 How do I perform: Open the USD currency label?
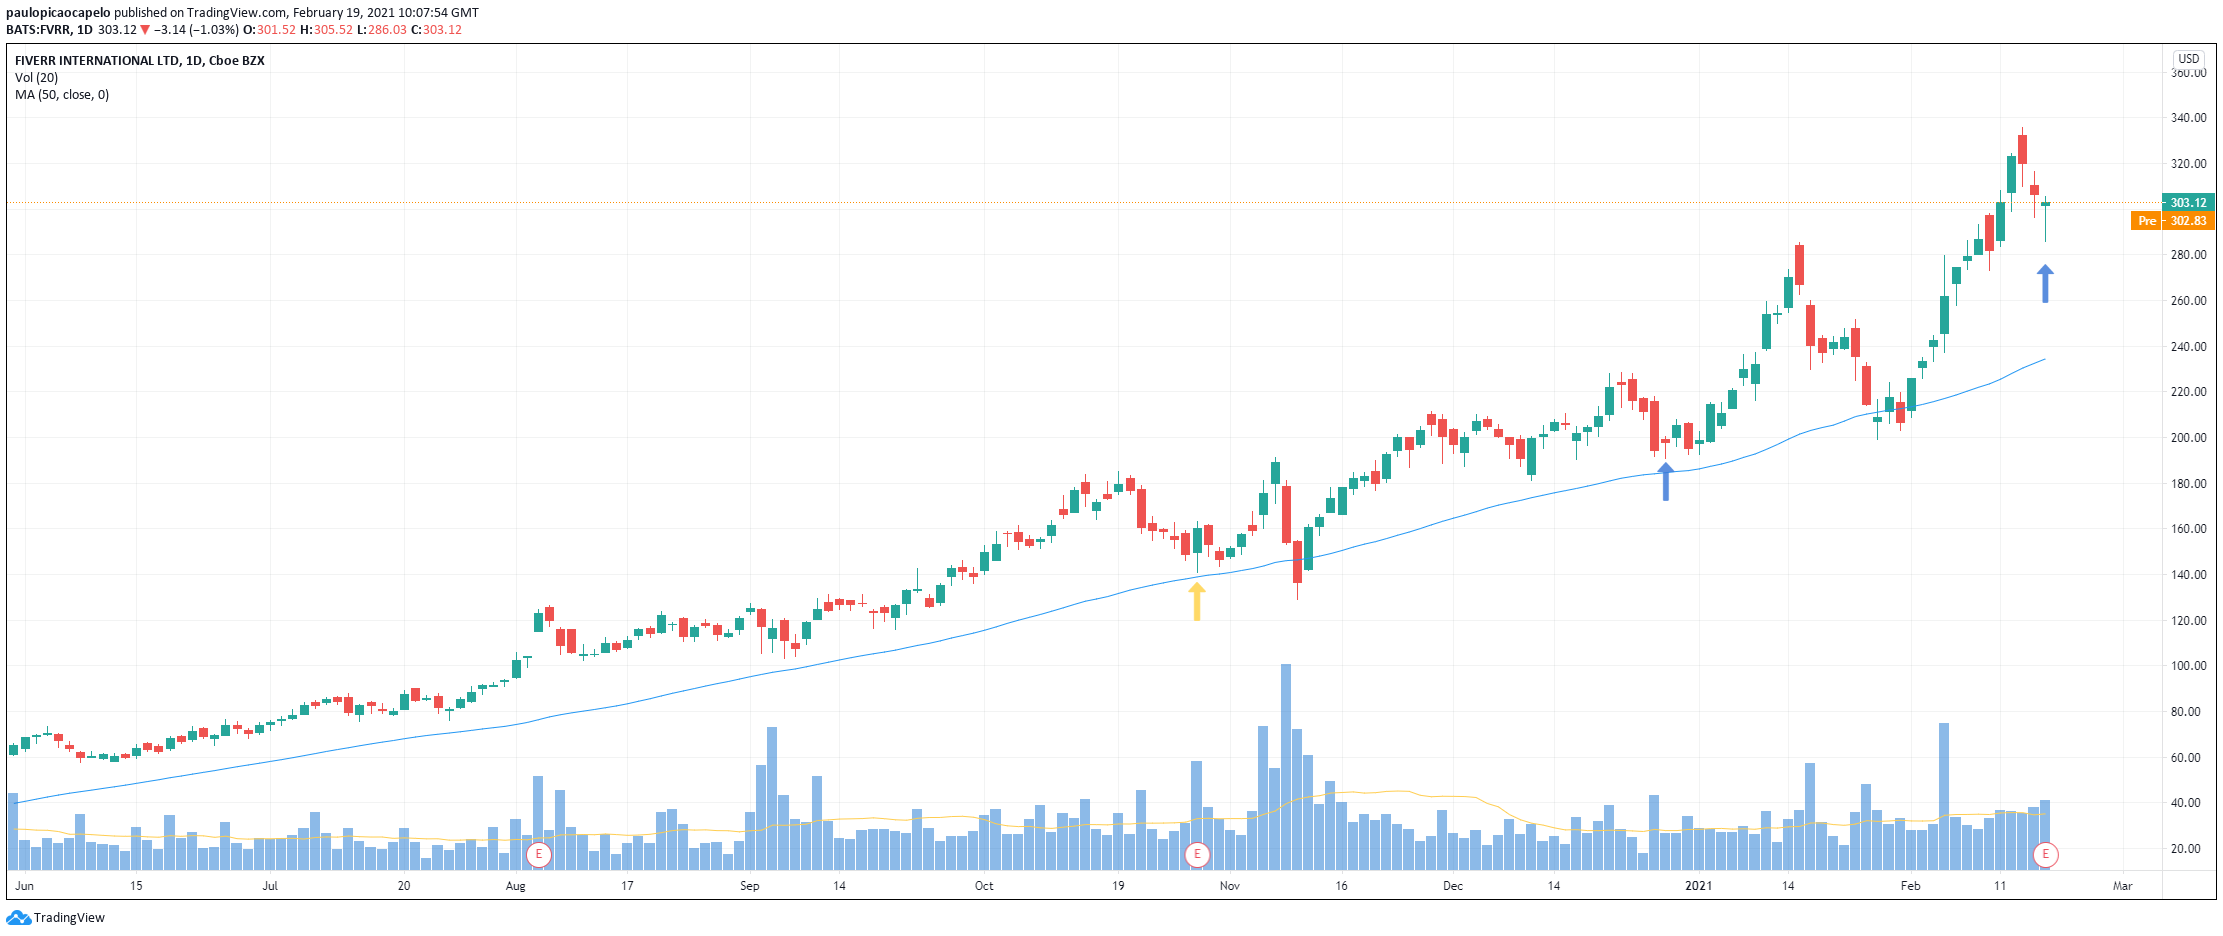(x=2189, y=59)
